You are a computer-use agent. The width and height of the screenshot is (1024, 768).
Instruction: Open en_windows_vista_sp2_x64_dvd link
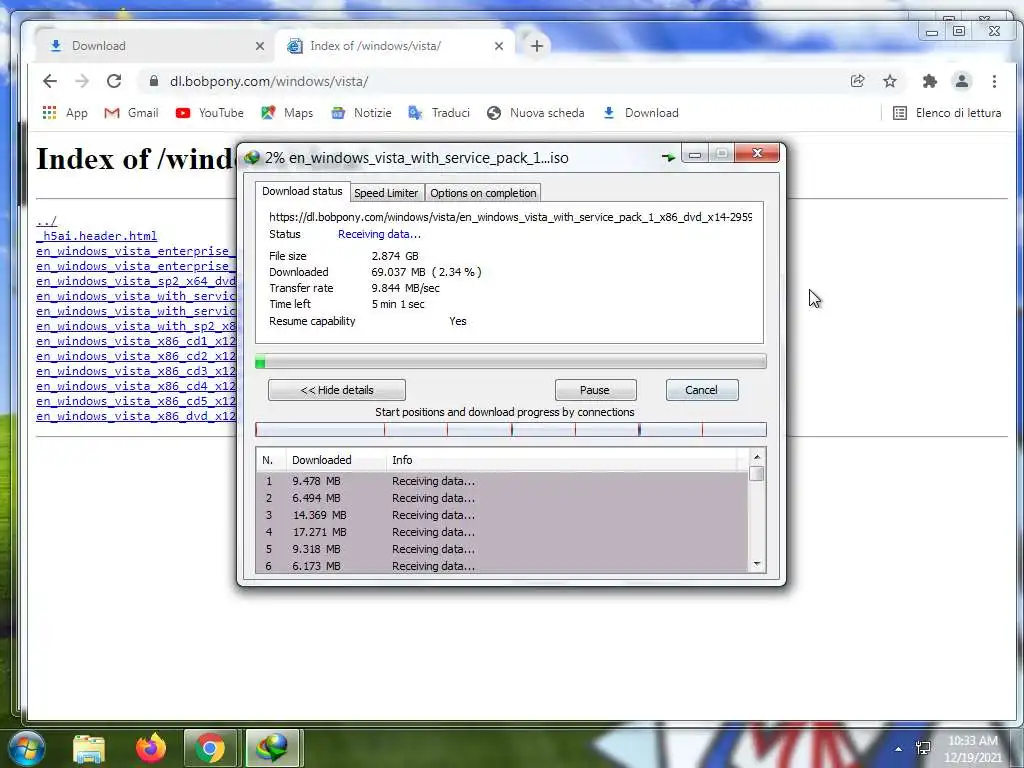coord(136,281)
